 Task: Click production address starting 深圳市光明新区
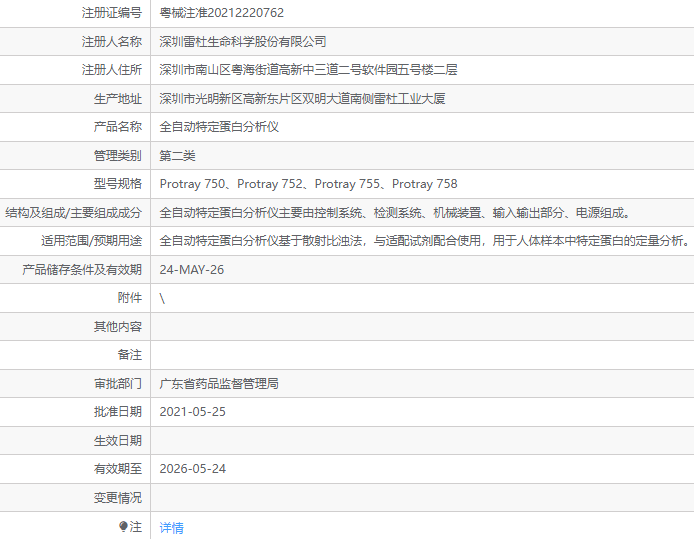click(302, 99)
